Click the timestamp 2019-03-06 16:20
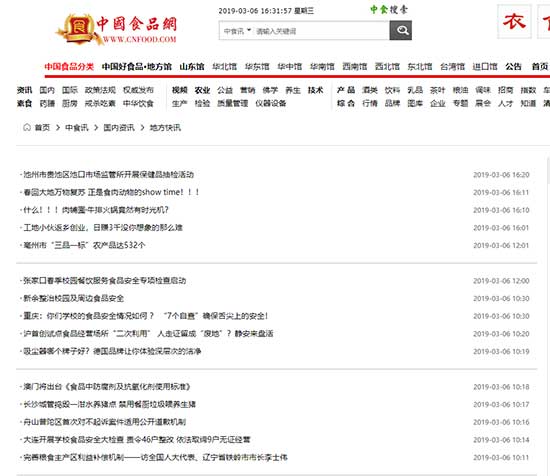Image resolution: width=550 pixels, height=476 pixels. (501, 175)
